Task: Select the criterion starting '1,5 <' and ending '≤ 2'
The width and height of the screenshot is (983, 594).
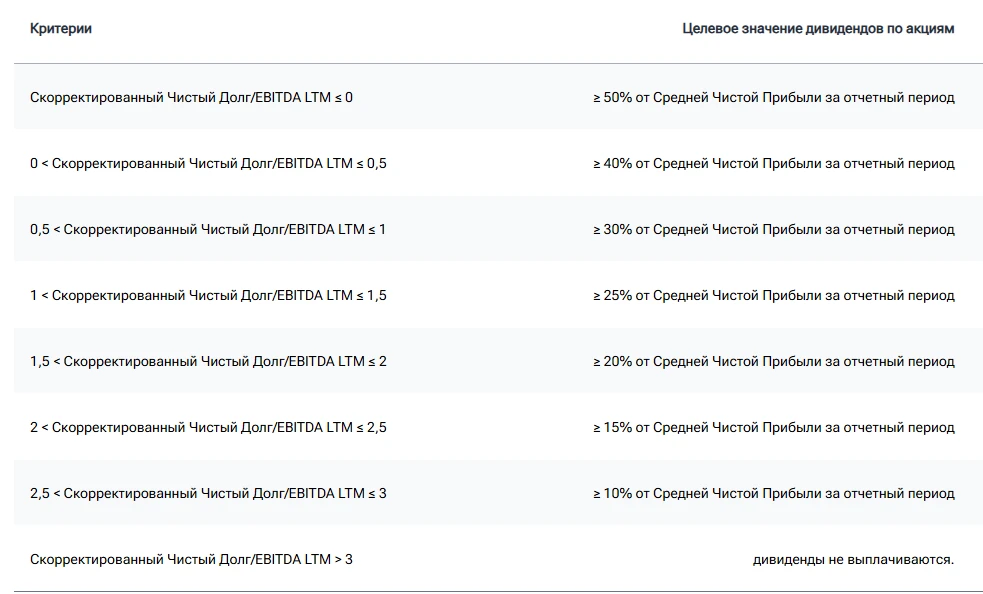Action: (208, 361)
